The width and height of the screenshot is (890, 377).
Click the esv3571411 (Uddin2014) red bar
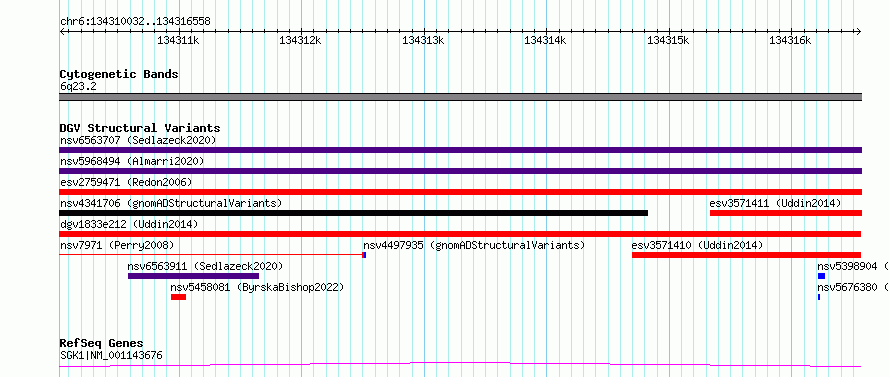[786, 213]
